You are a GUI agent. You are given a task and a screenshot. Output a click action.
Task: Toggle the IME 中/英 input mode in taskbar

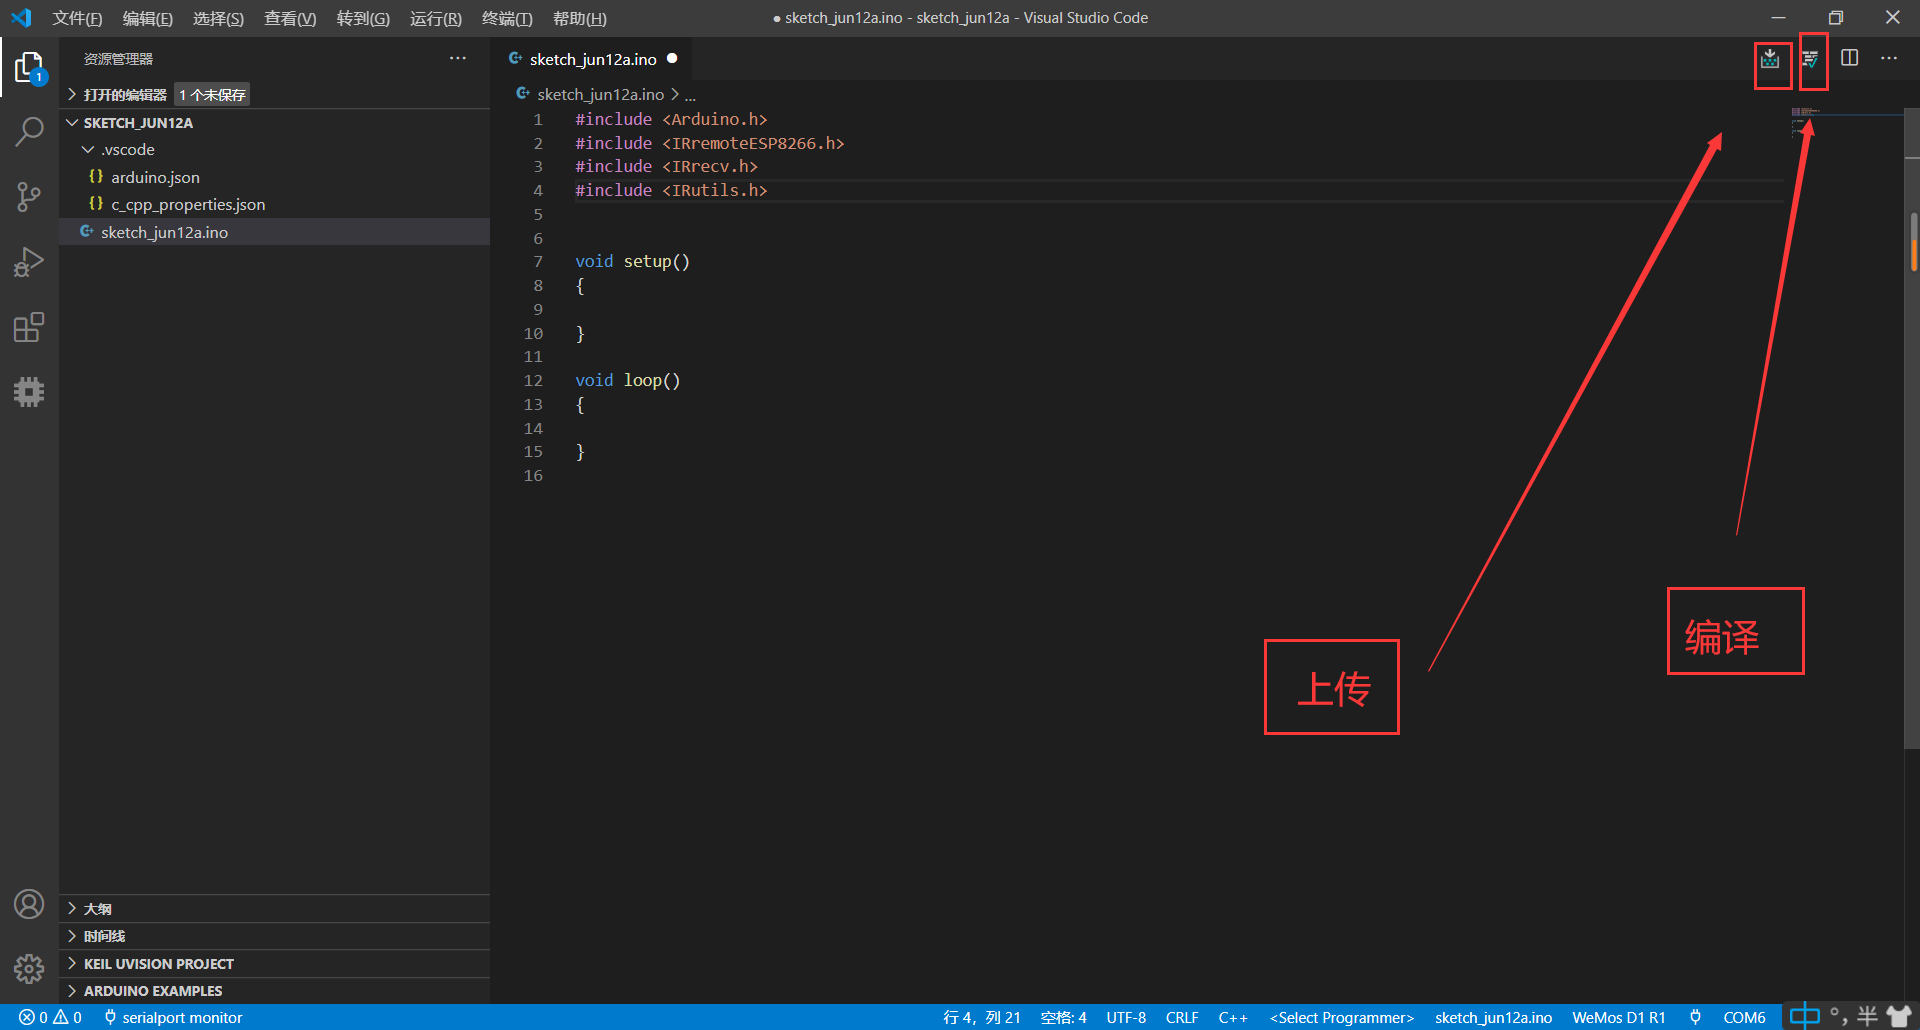1804,1016
